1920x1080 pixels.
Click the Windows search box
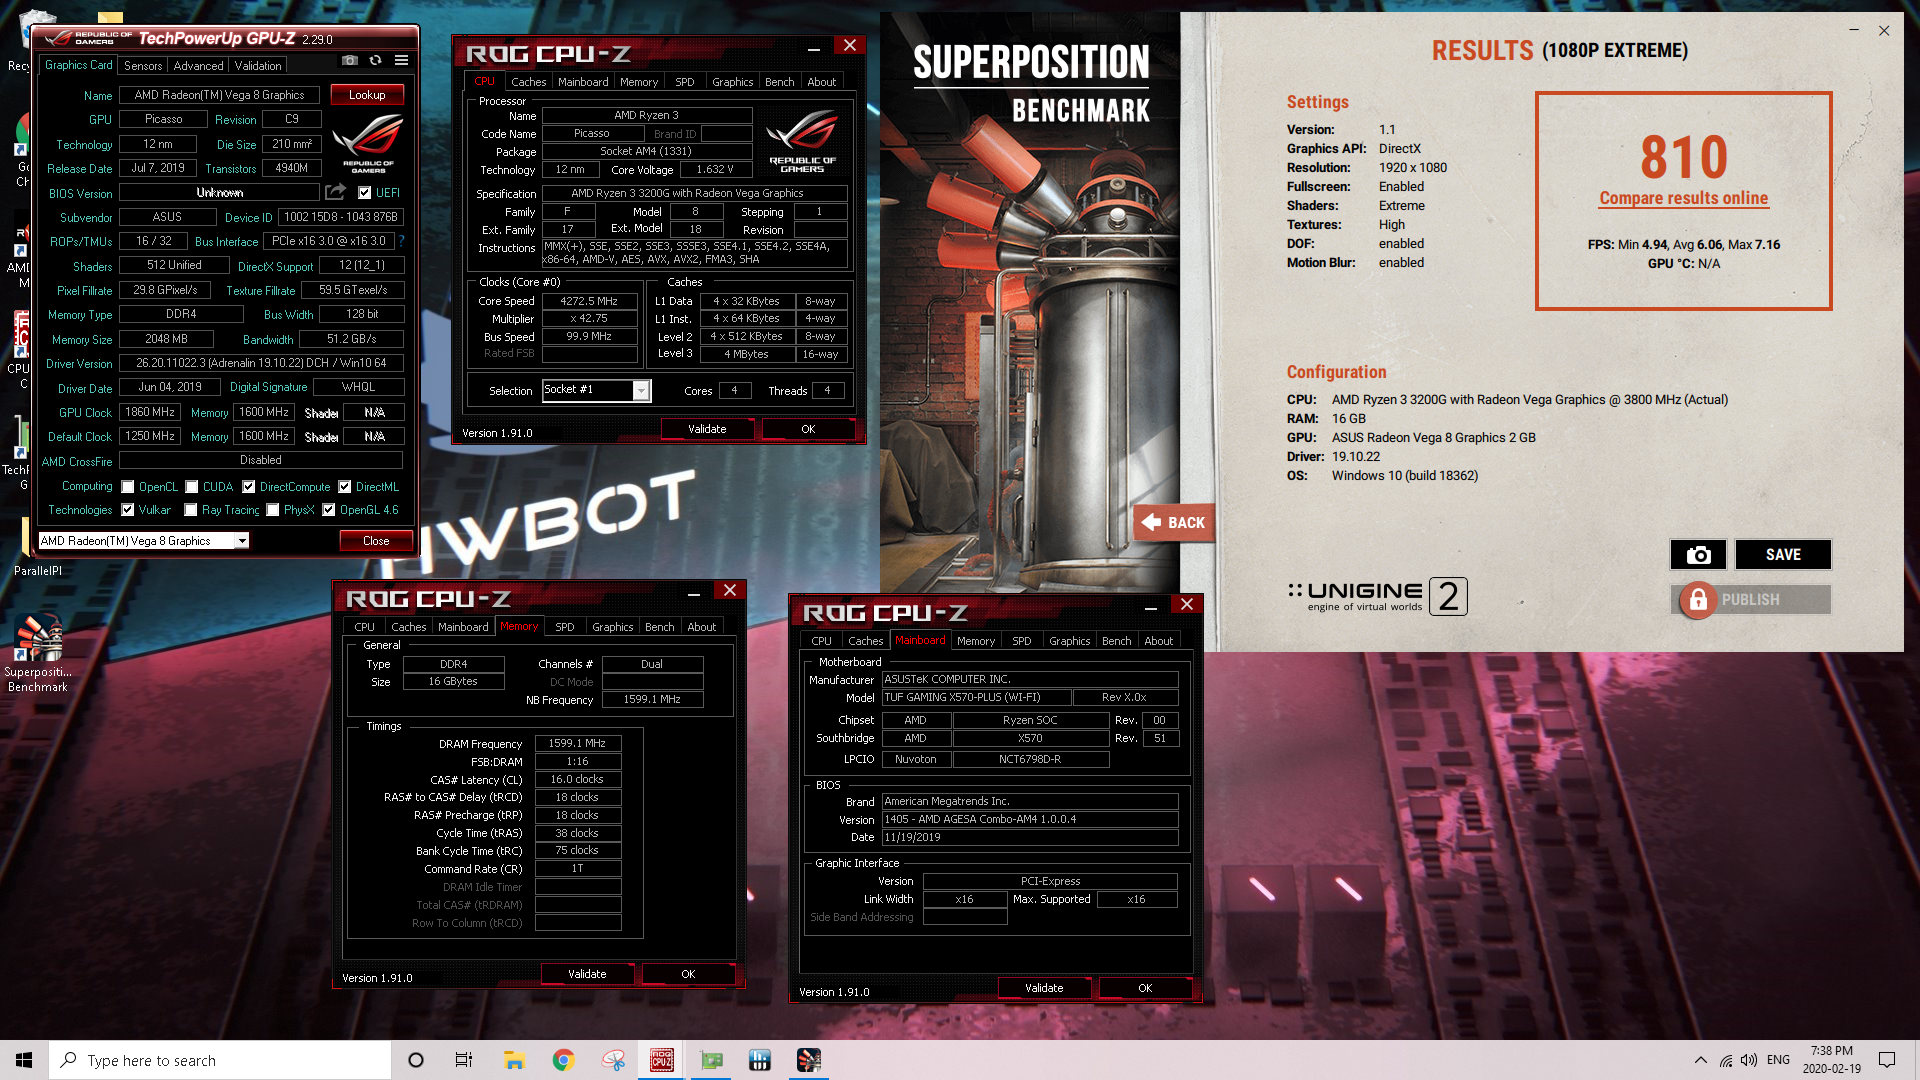tap(220, 1060)
